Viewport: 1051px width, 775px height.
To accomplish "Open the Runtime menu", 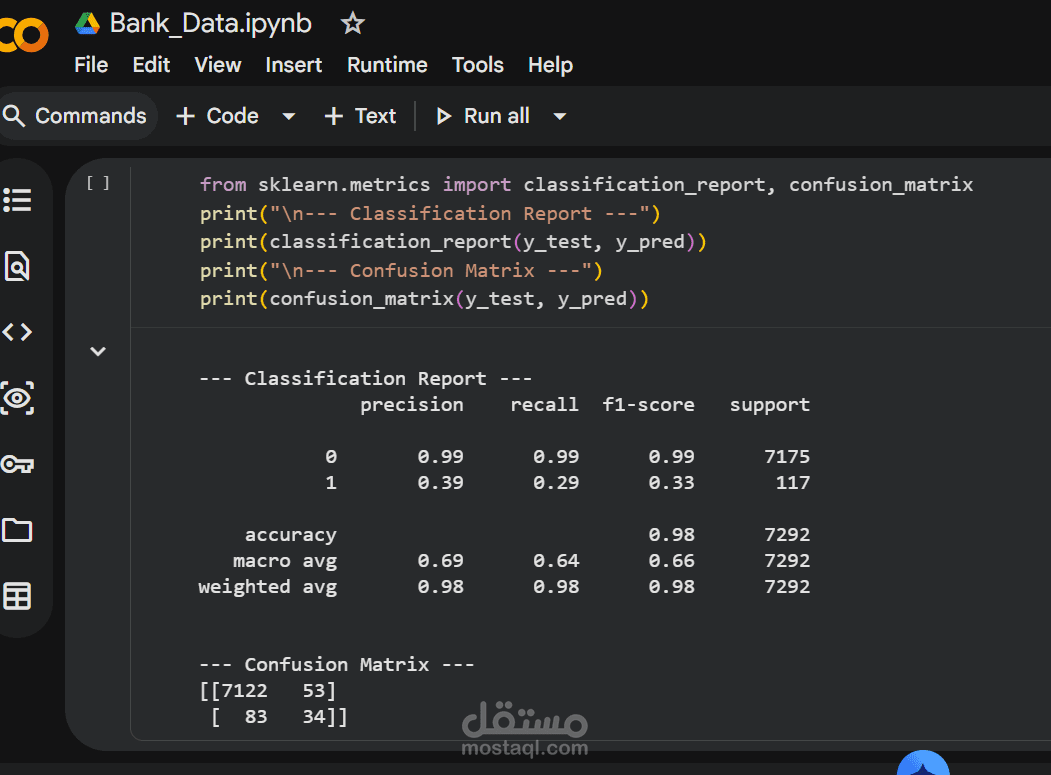I will [x=387, y=65].
